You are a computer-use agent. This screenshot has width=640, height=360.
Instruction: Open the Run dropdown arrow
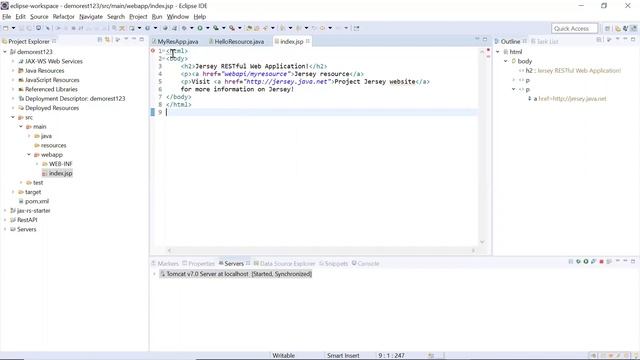tap(207, 28)
